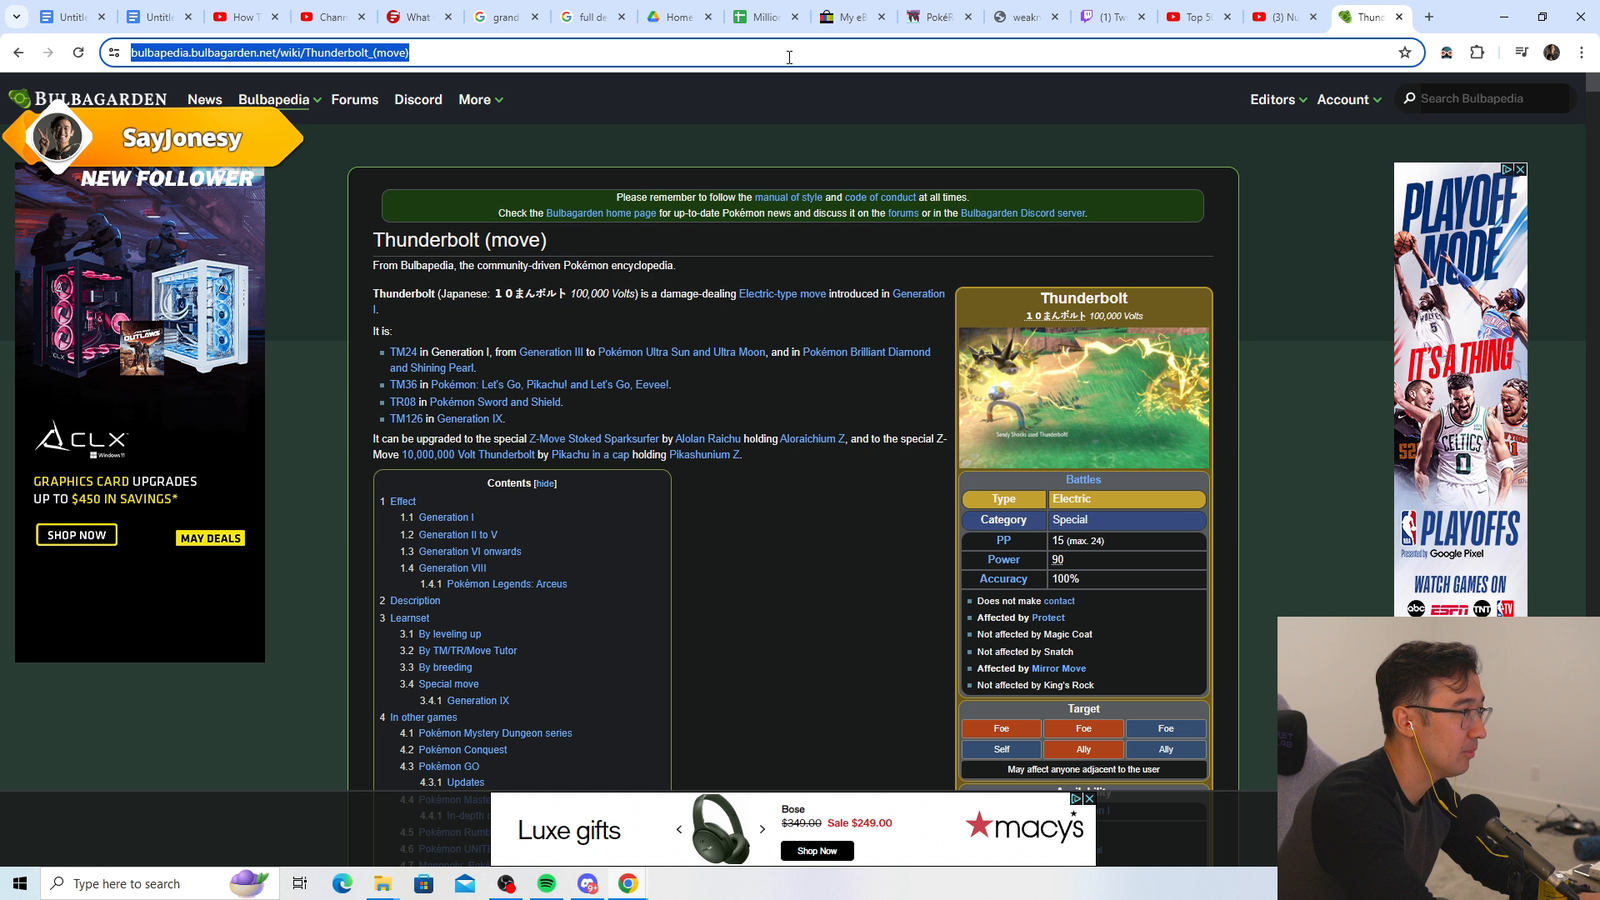This screenshot has height=900, width=1600.
Task: Follow the Electric-type move link
Action: point(782,294)
